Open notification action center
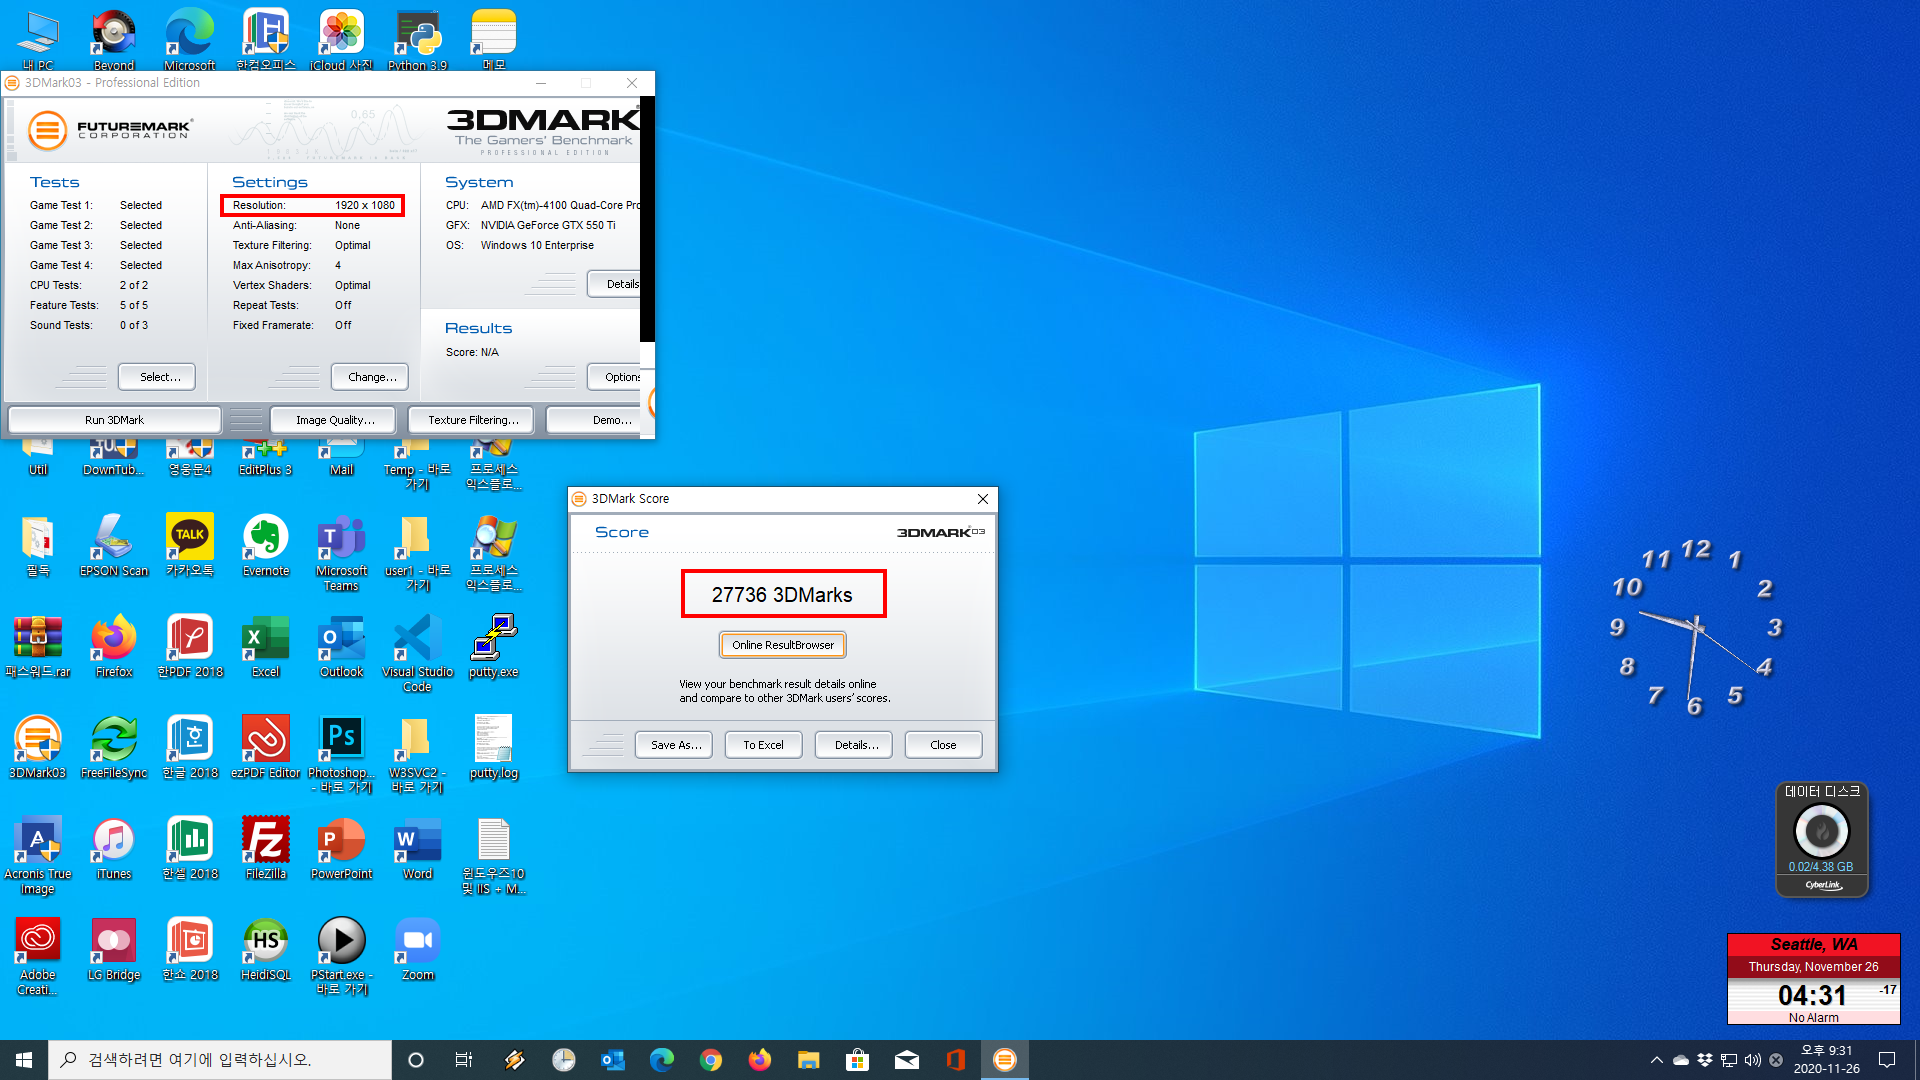This screenshot has width=1920, height=1080. [1887, 1060]
